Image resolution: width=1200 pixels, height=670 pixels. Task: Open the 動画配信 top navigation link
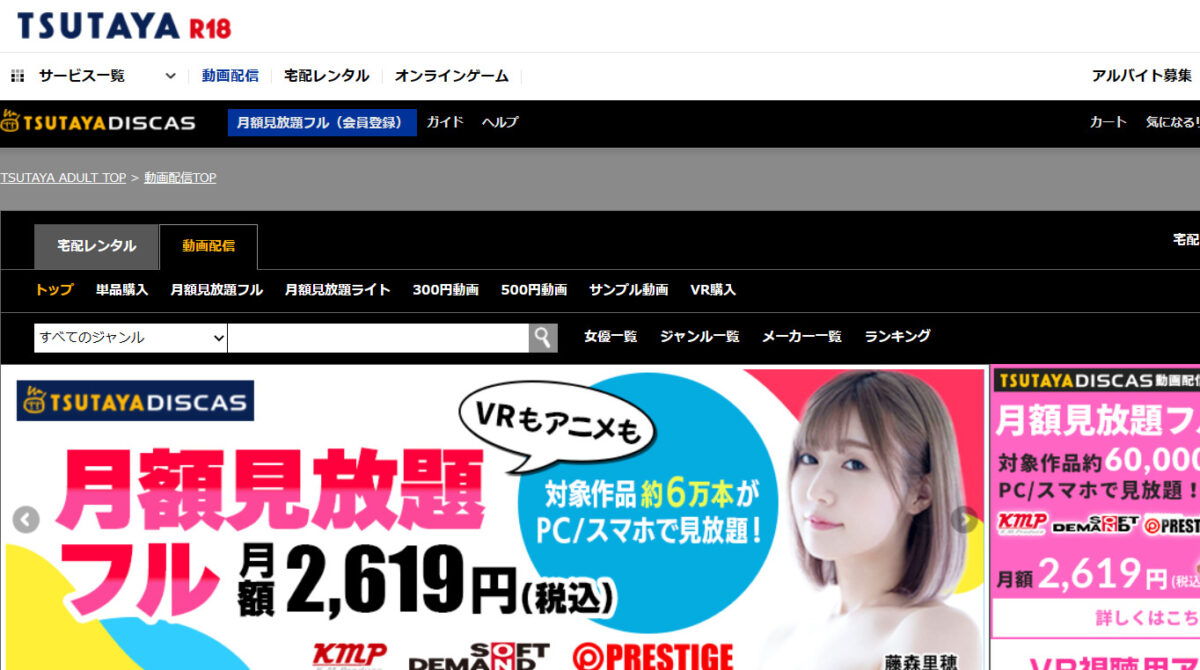click(230, 76)
